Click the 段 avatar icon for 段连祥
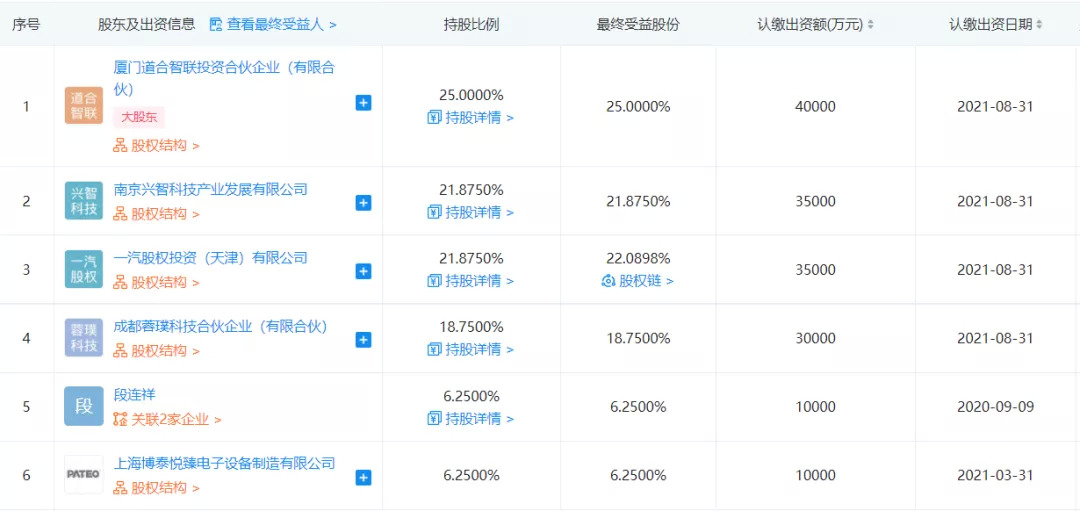Screen dimensions: 1080x511 click(84, 406)
